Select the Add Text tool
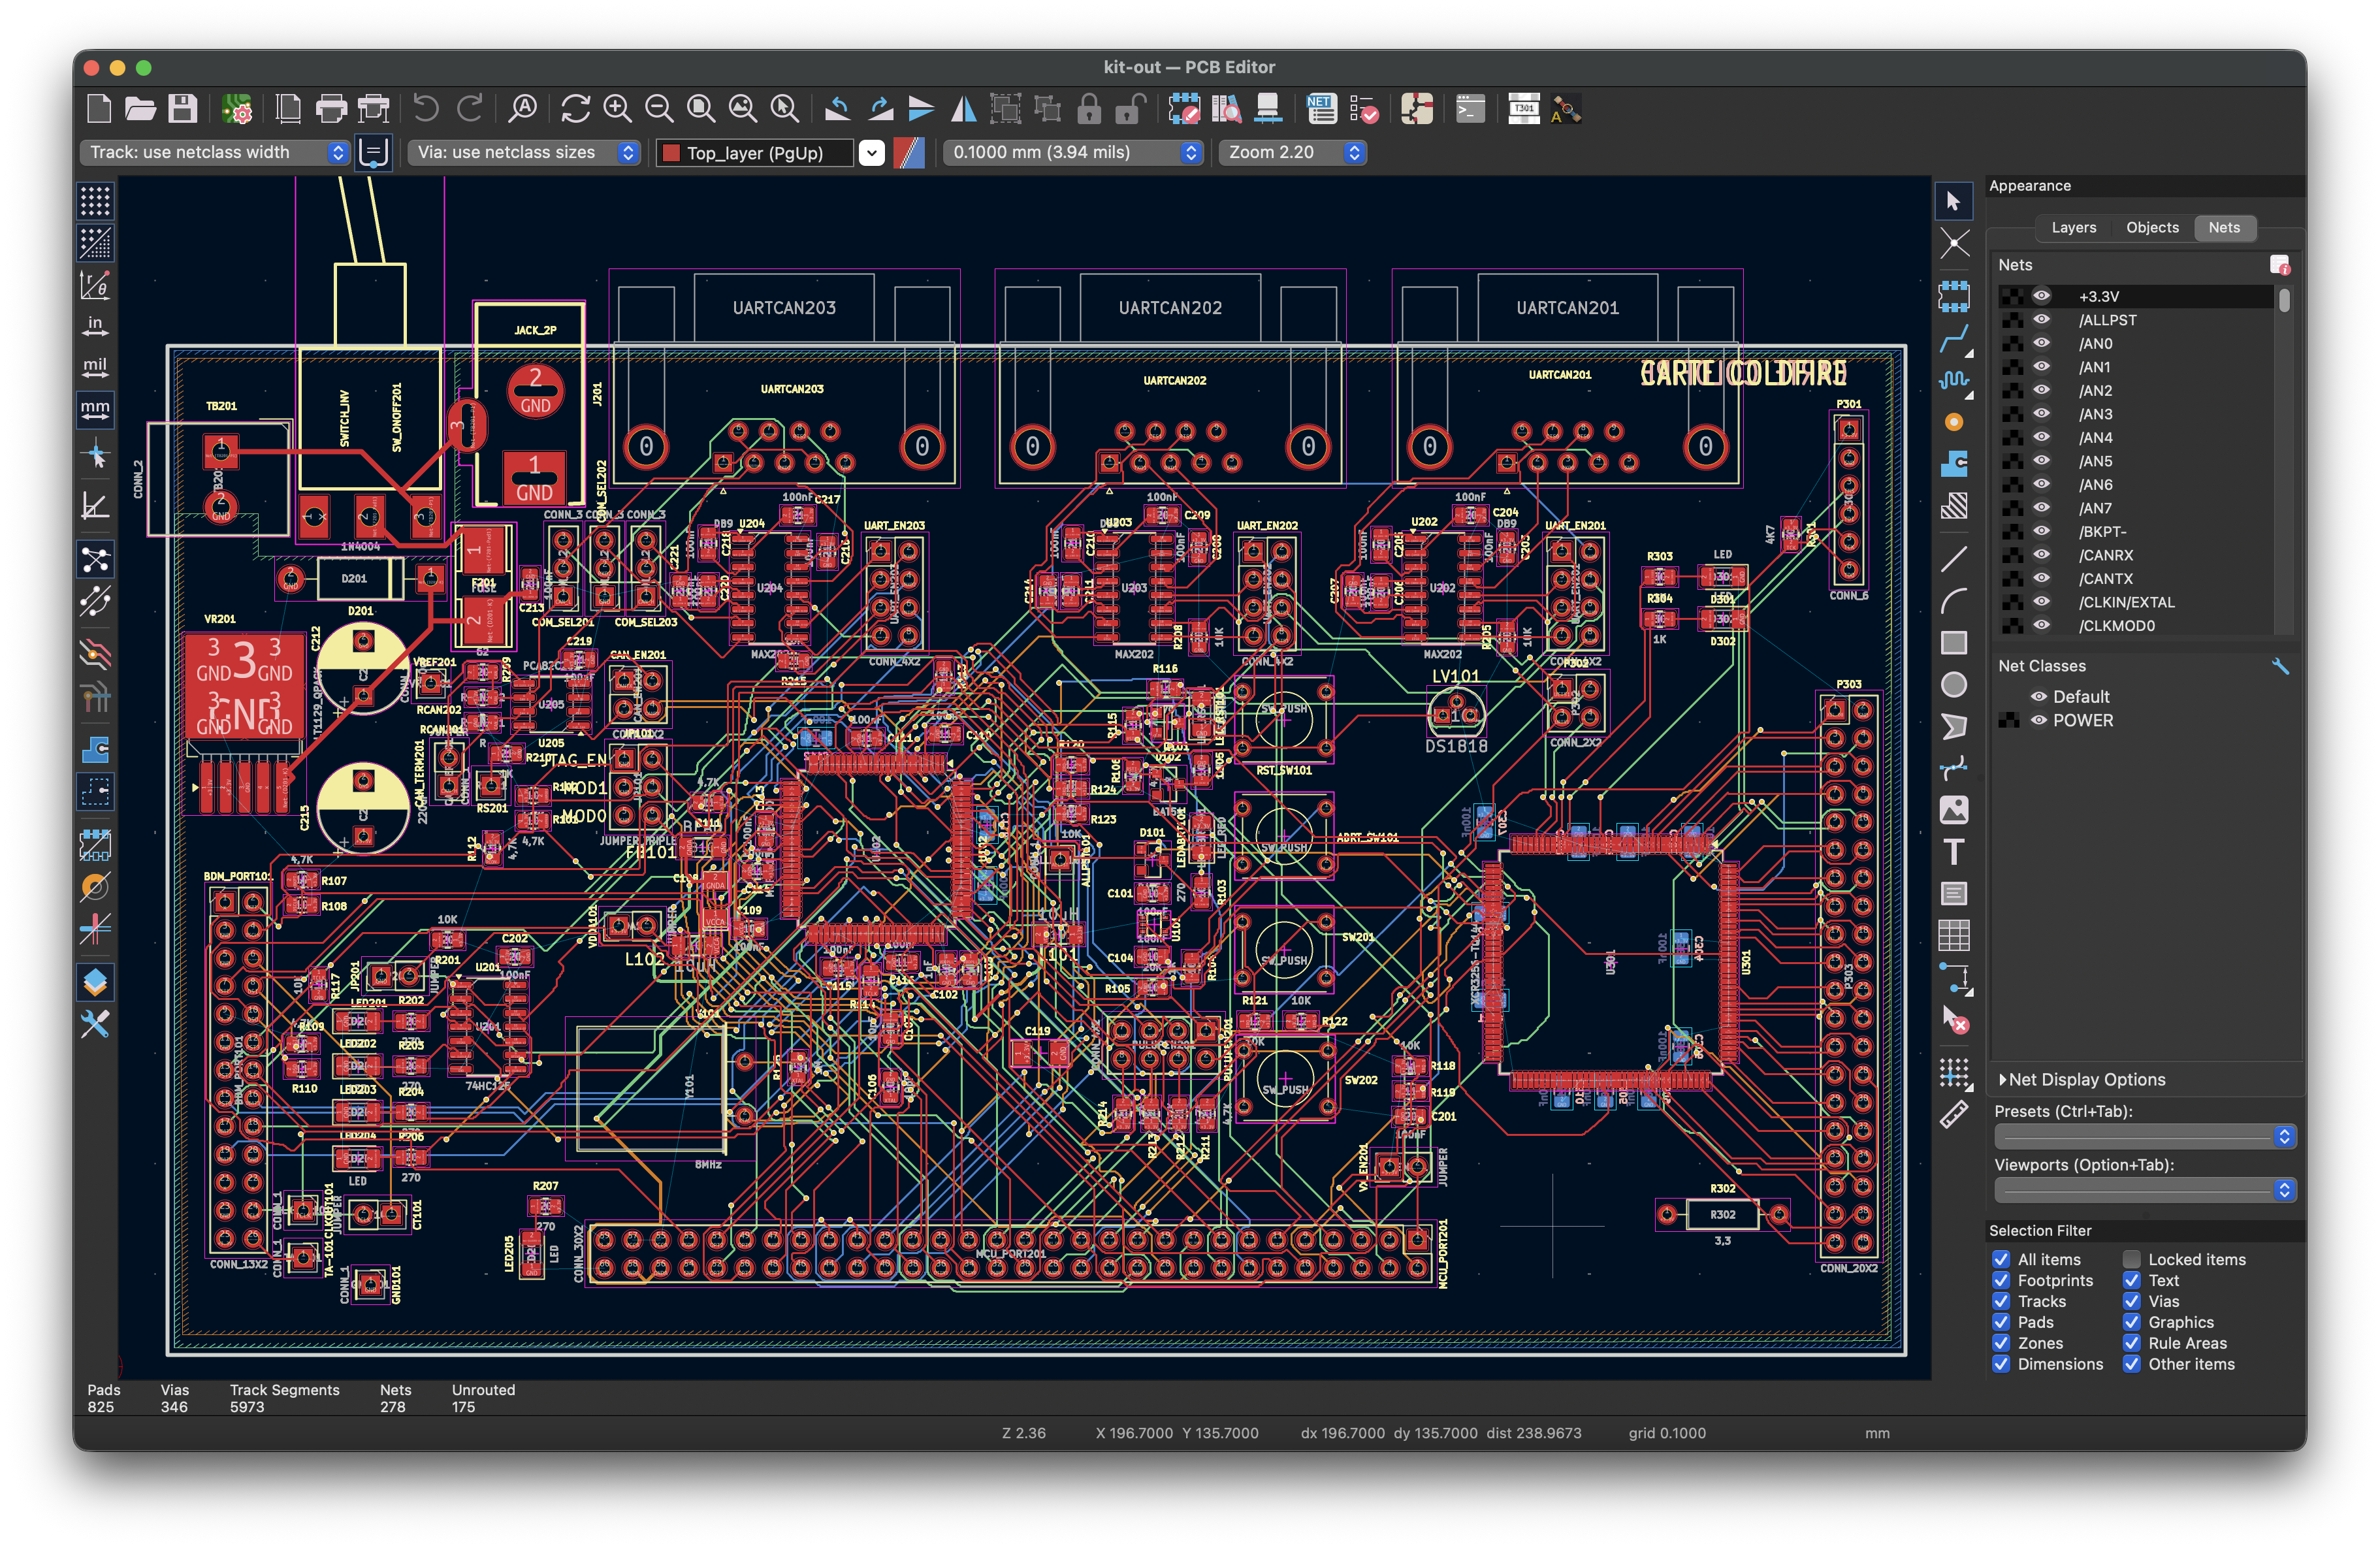The height and width of the screenshot is (1548, 2380). [1954, 852]
